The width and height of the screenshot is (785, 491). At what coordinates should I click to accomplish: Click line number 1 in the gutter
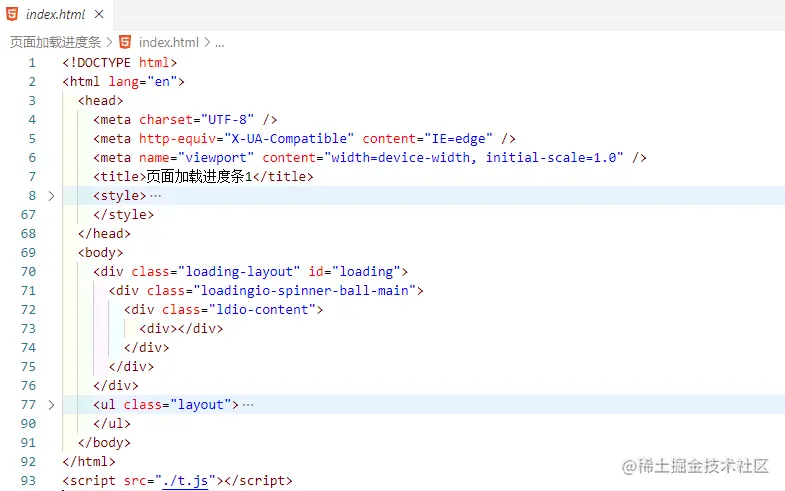coord(32,63)
